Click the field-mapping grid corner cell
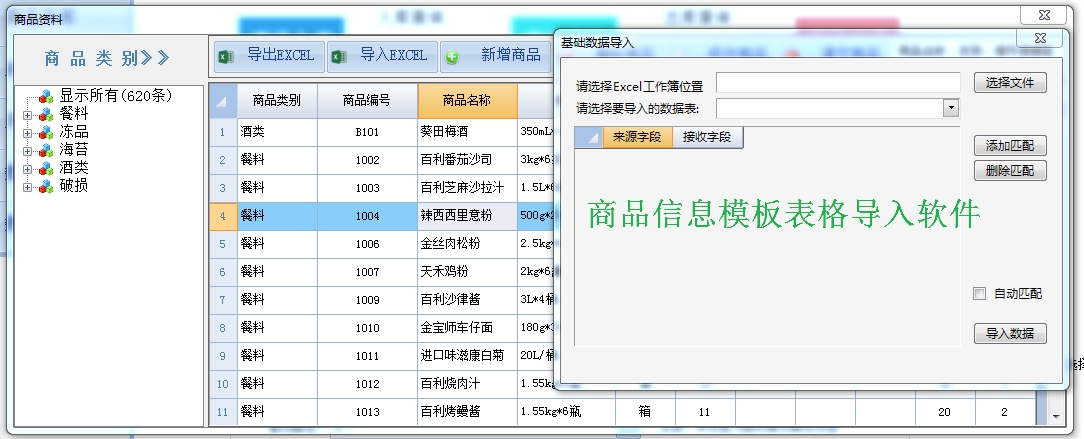This screenshot has width=1084, height=439. (589, 137)
